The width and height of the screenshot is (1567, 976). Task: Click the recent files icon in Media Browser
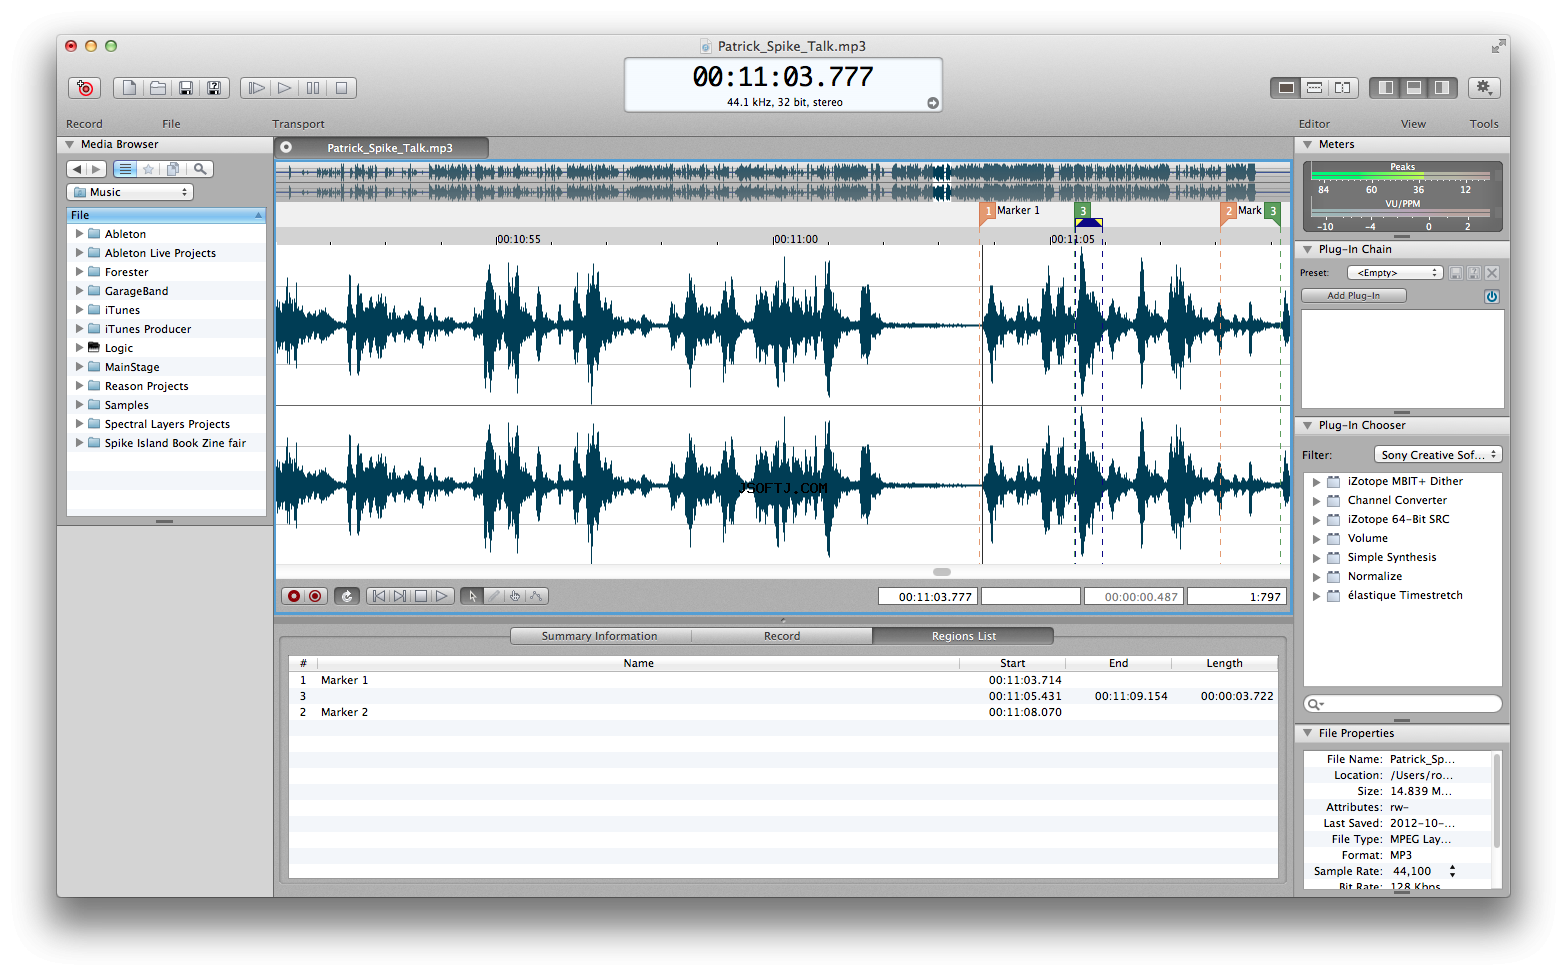click(x=173, y=169)
